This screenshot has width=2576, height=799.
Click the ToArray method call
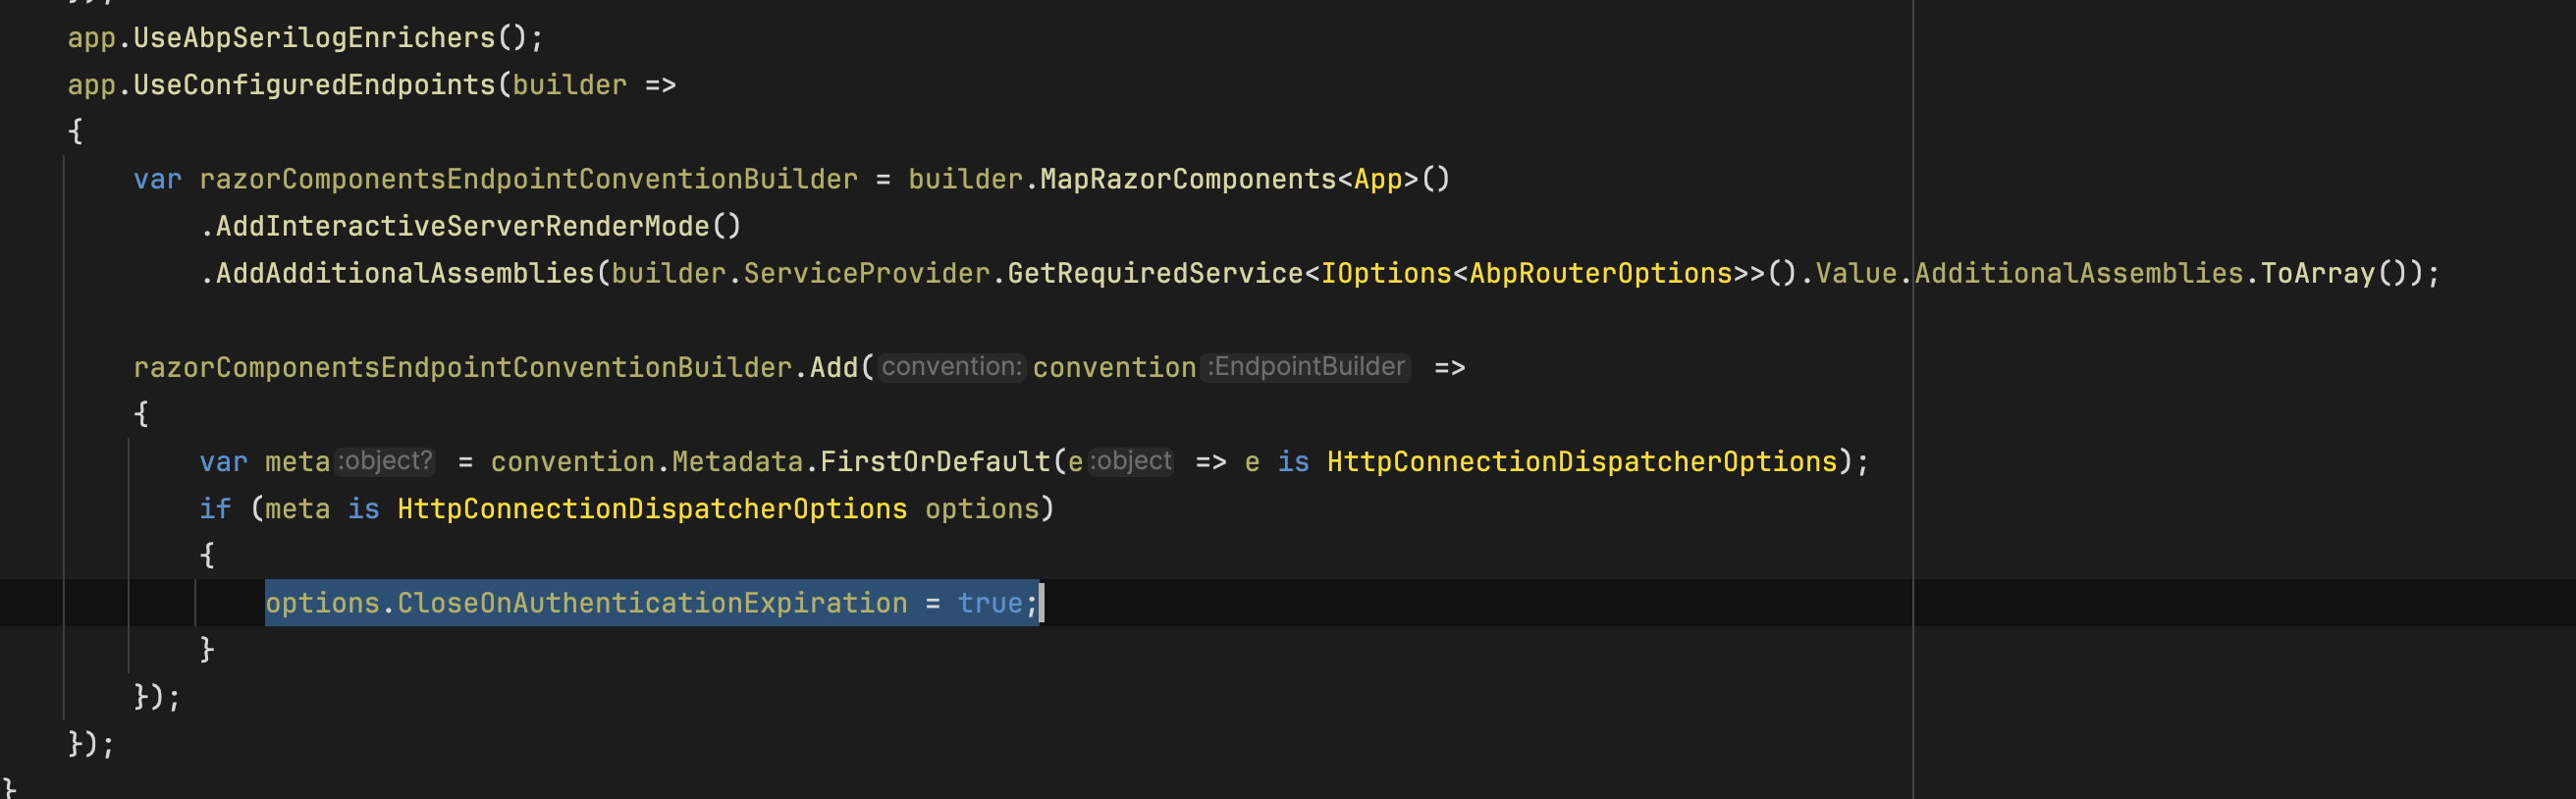pyautogui.click(x=2317, y=273)
